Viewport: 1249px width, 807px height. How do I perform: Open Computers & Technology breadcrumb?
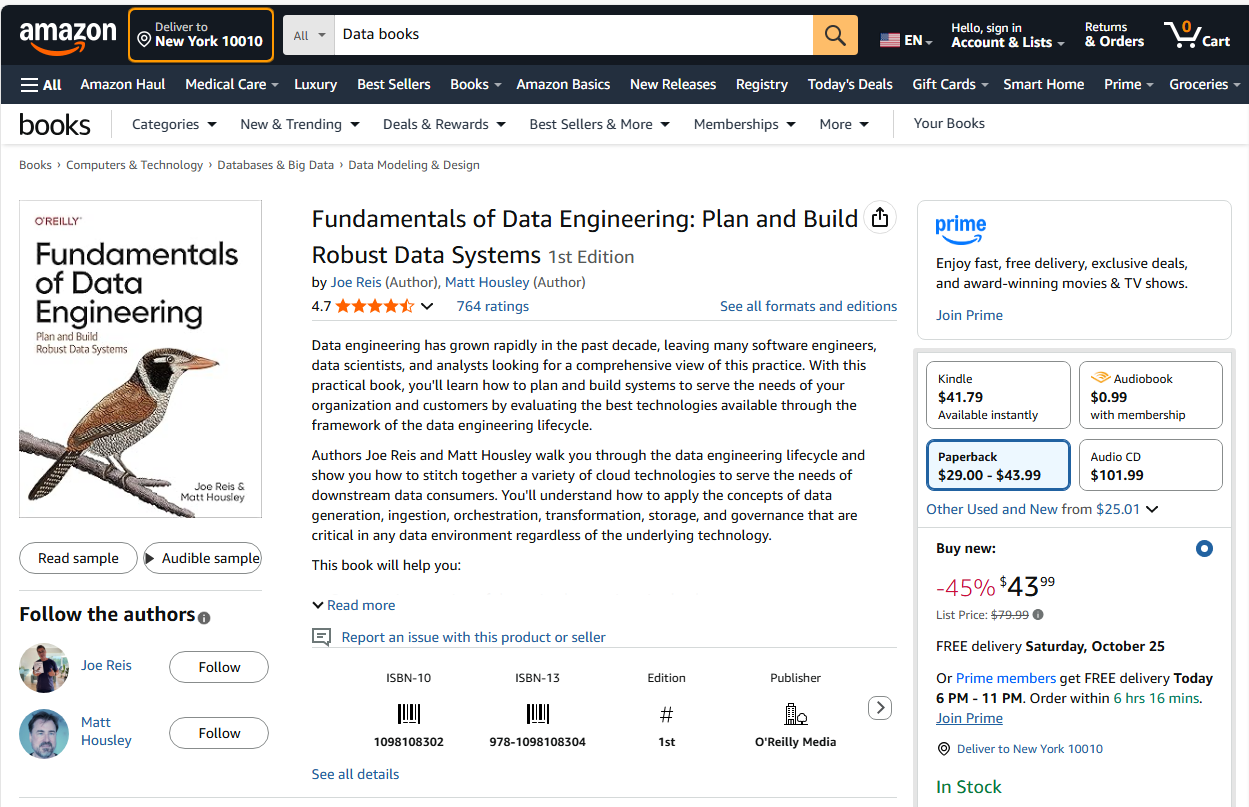coord(134,165)
